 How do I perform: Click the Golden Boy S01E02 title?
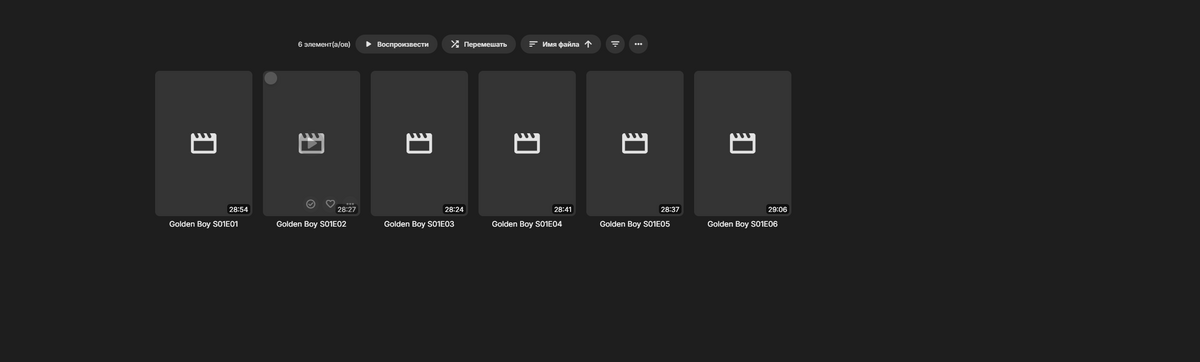coord(311,224)
